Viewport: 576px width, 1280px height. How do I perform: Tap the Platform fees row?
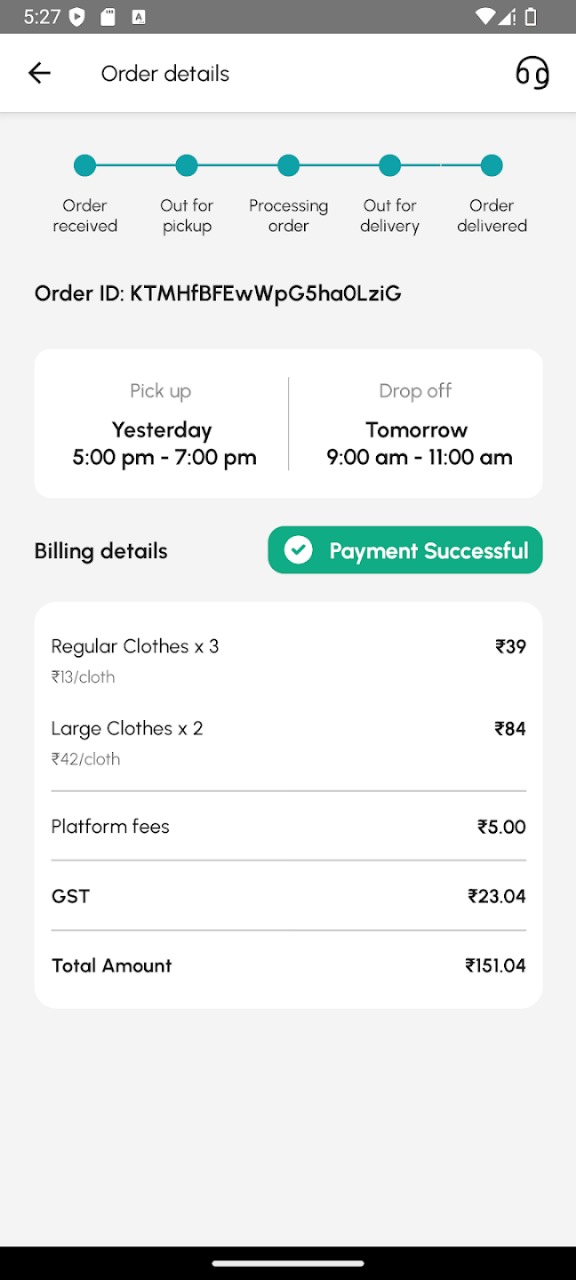(x=288, y=826)
